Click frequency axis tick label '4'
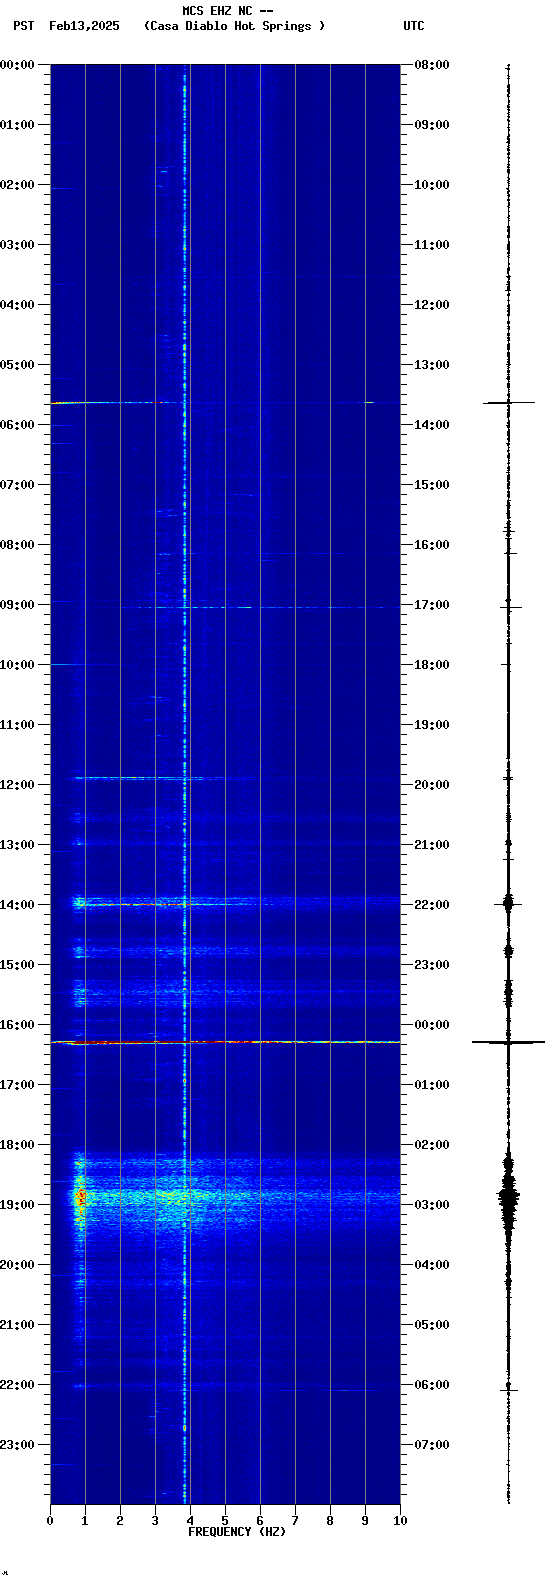 click(190, 1521)
